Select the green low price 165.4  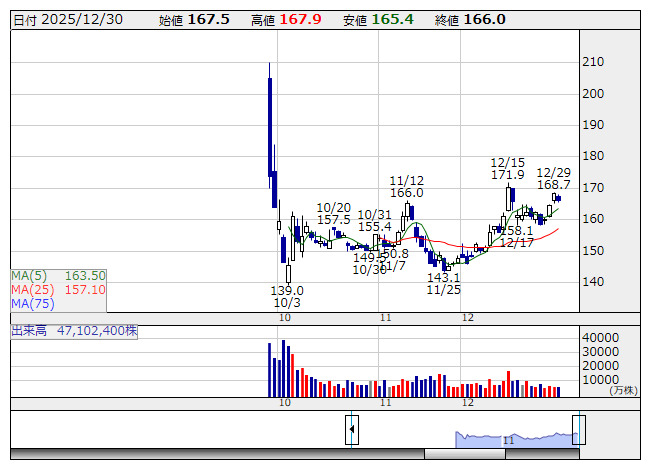click(x=392, y=20)
